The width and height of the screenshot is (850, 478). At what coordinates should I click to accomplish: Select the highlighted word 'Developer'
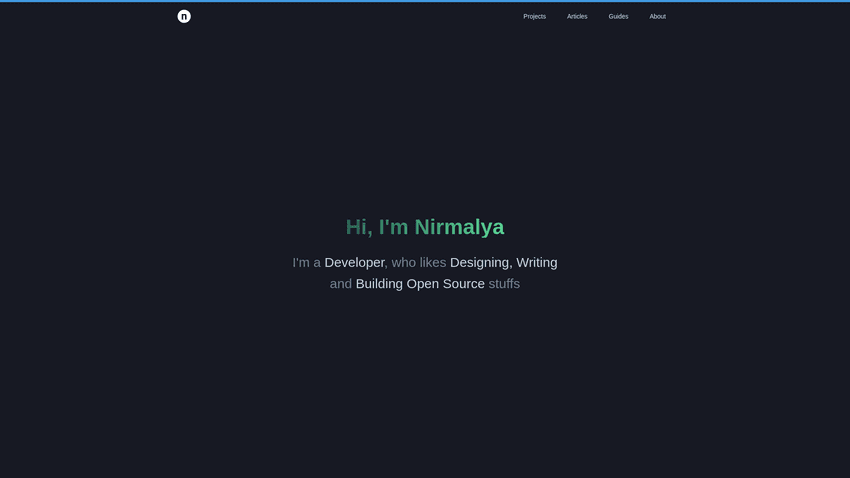click(354, 263)
